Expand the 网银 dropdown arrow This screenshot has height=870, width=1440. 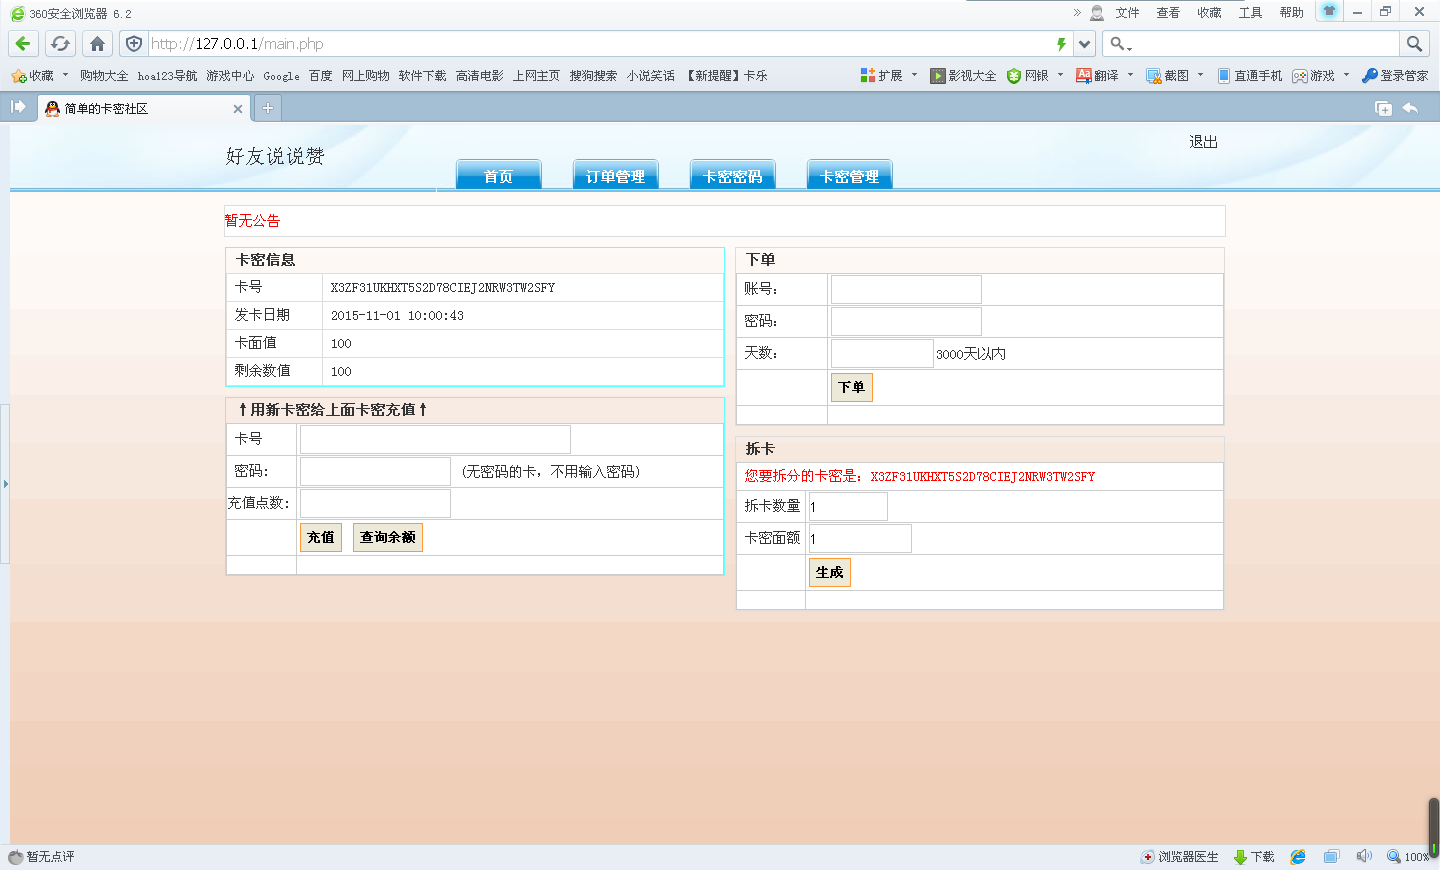coord(1060,75)
